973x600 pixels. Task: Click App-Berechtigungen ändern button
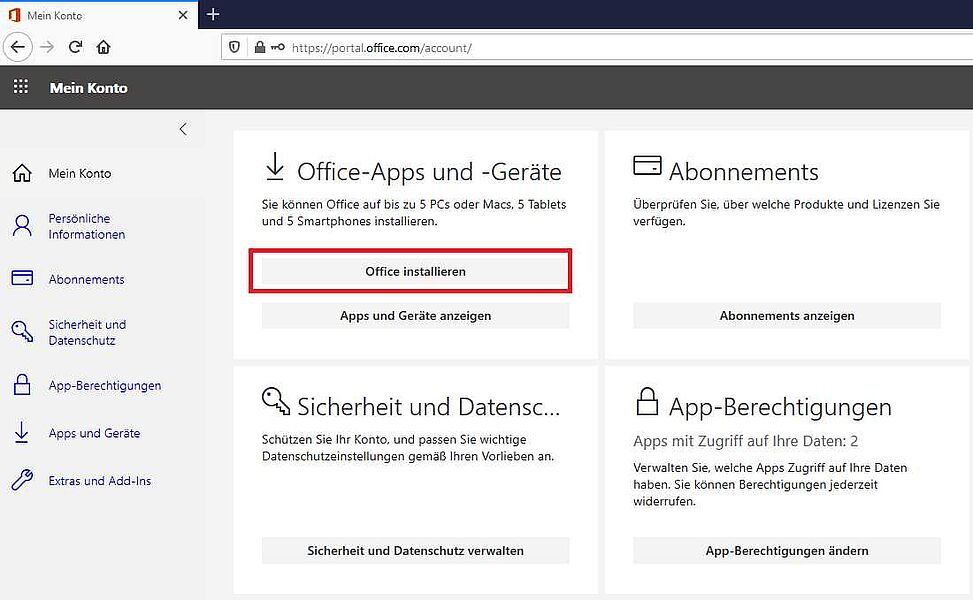(x=787, y=551)
